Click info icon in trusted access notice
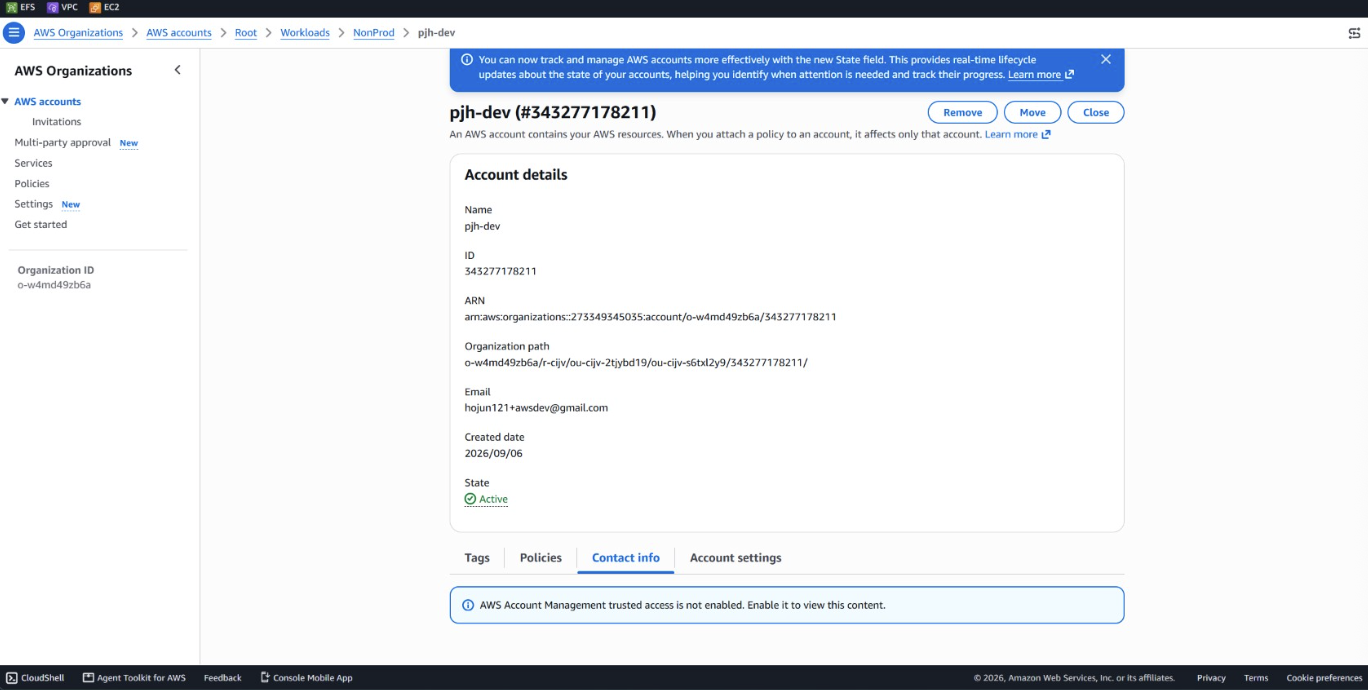 coord(468,605)
